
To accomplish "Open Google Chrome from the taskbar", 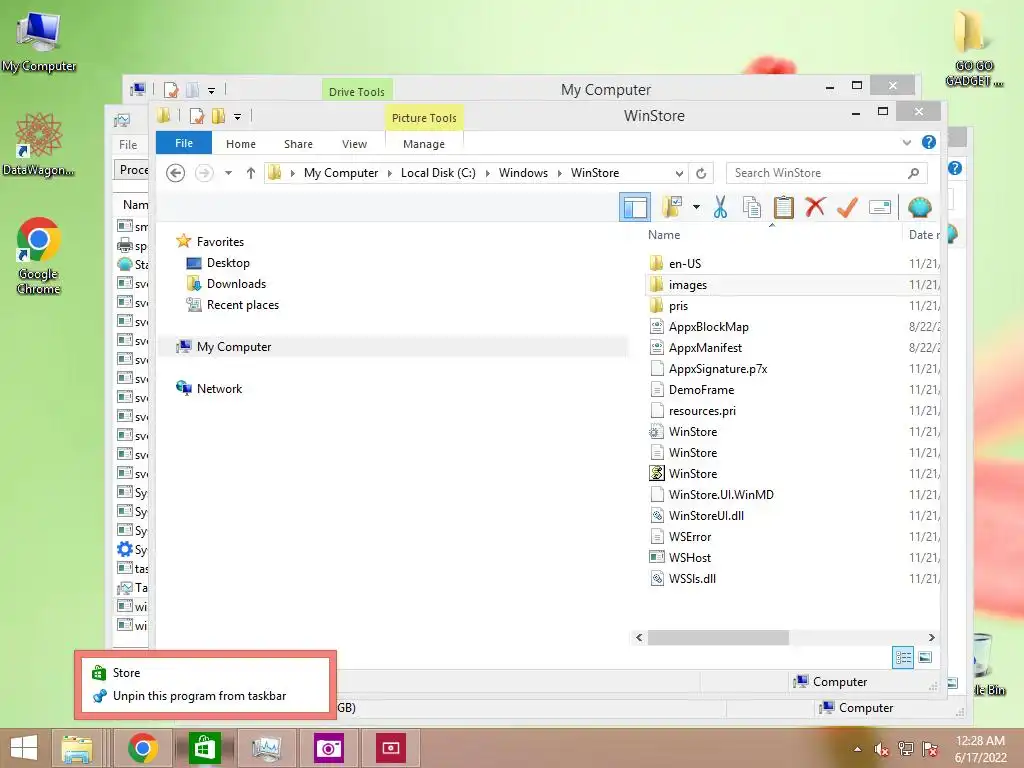I will click(142, 748).
